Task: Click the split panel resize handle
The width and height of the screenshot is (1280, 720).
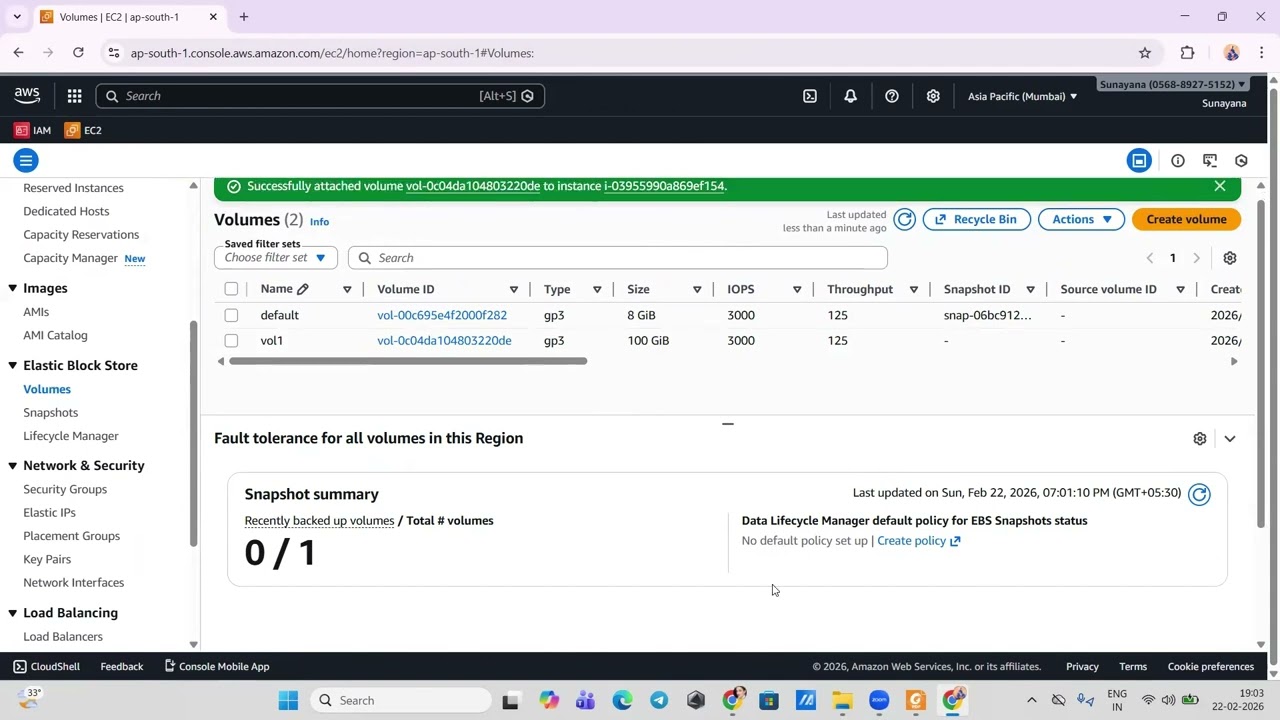Action: click(727, 424)
